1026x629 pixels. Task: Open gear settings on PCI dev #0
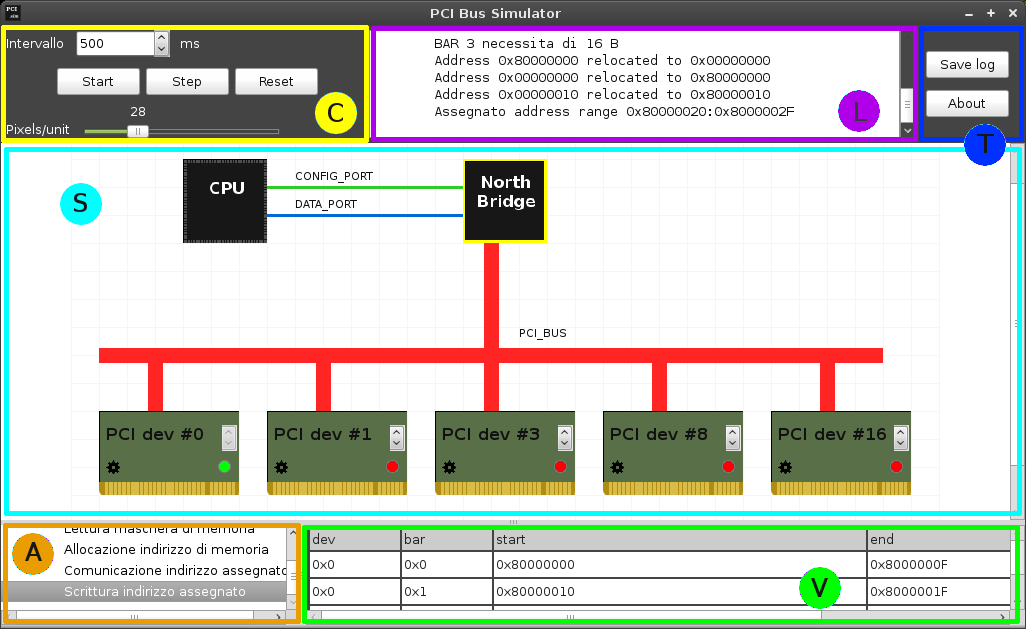click(113, 467)
